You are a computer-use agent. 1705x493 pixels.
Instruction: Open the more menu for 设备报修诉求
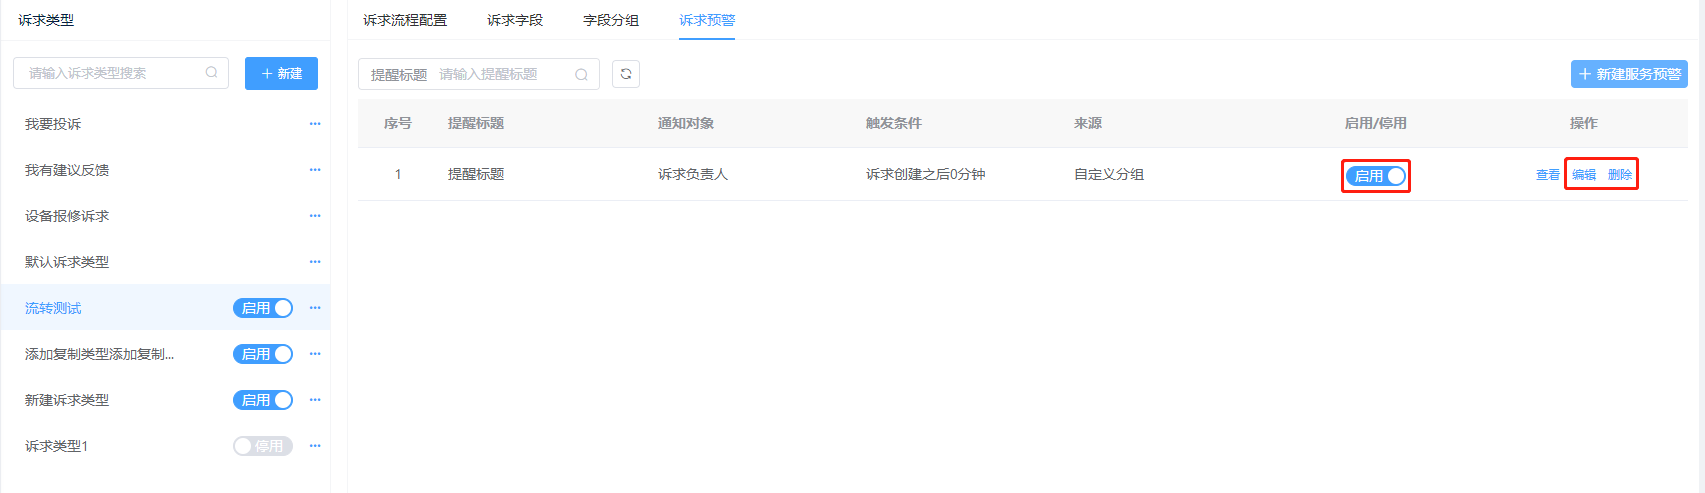[x=315, y=216]
